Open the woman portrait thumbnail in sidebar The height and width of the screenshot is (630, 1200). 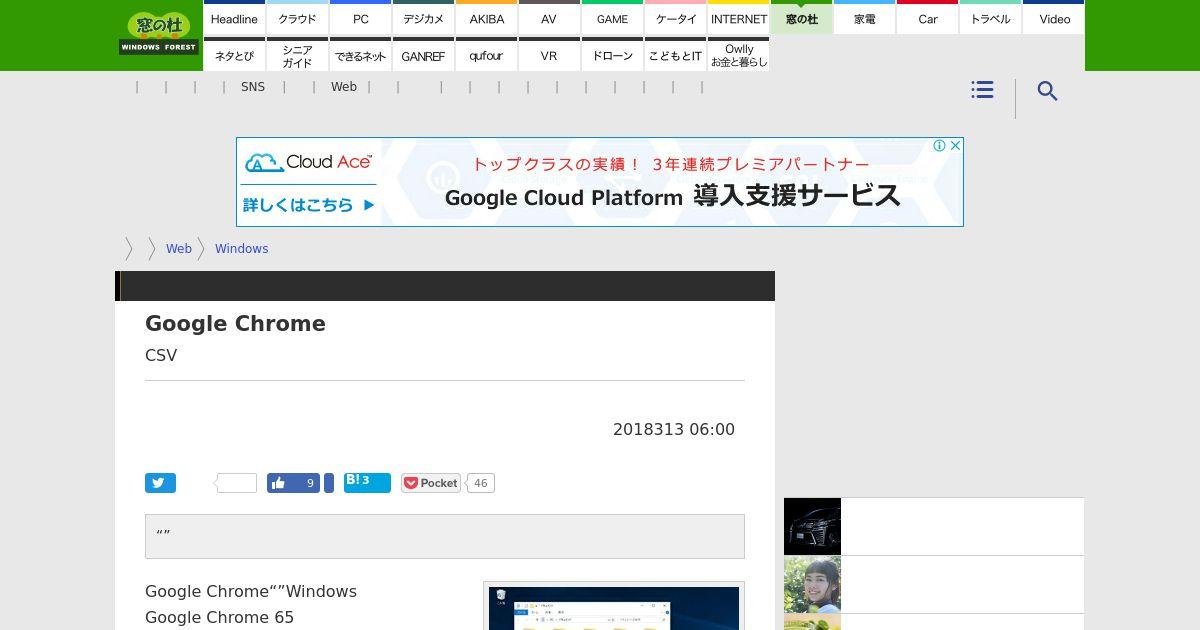click(812, 584)
